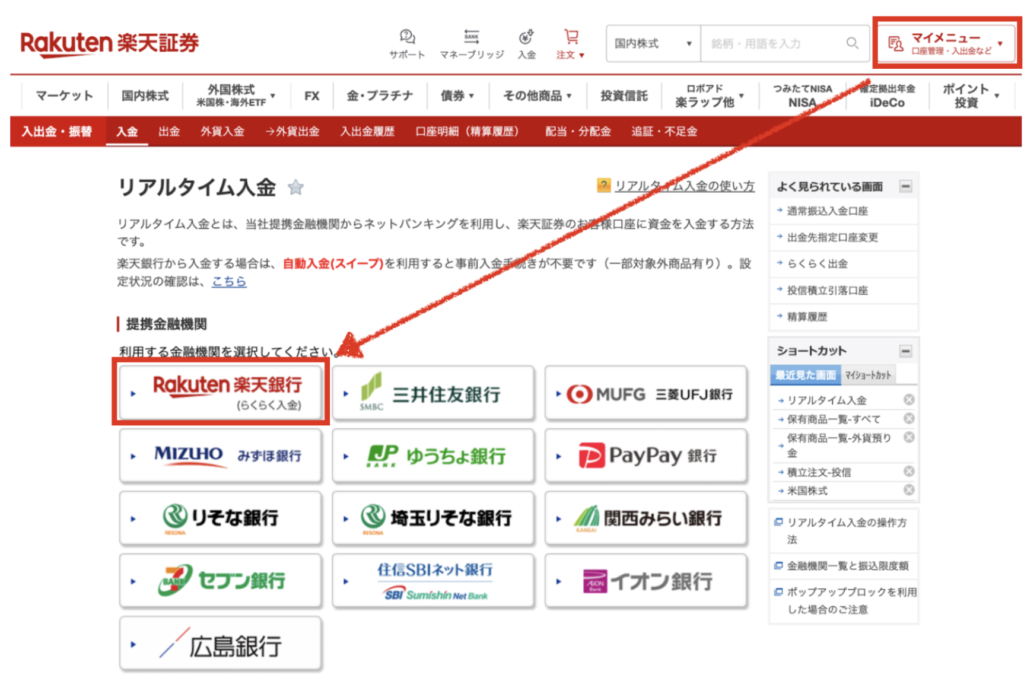The image size is (1024, 681).
Task: Select イオン銀行 bank
Action: coord(646,580)
